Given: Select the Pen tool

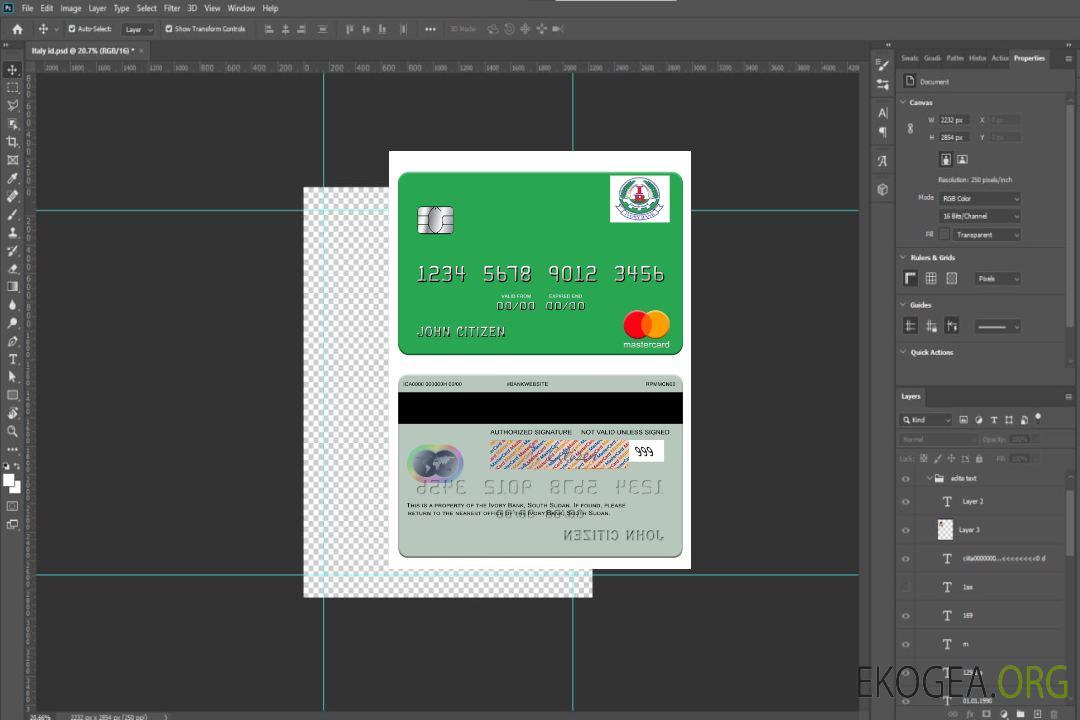Looking at the screenshot, I should 12,341.
